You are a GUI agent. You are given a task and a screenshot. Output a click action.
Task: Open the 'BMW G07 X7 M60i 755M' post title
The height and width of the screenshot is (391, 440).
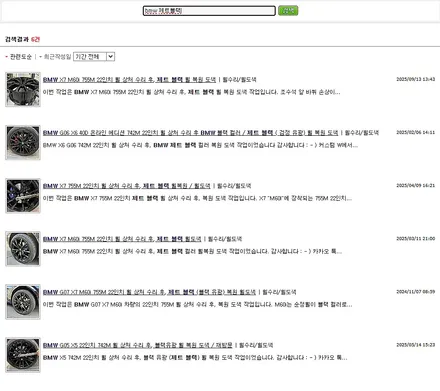149,292
